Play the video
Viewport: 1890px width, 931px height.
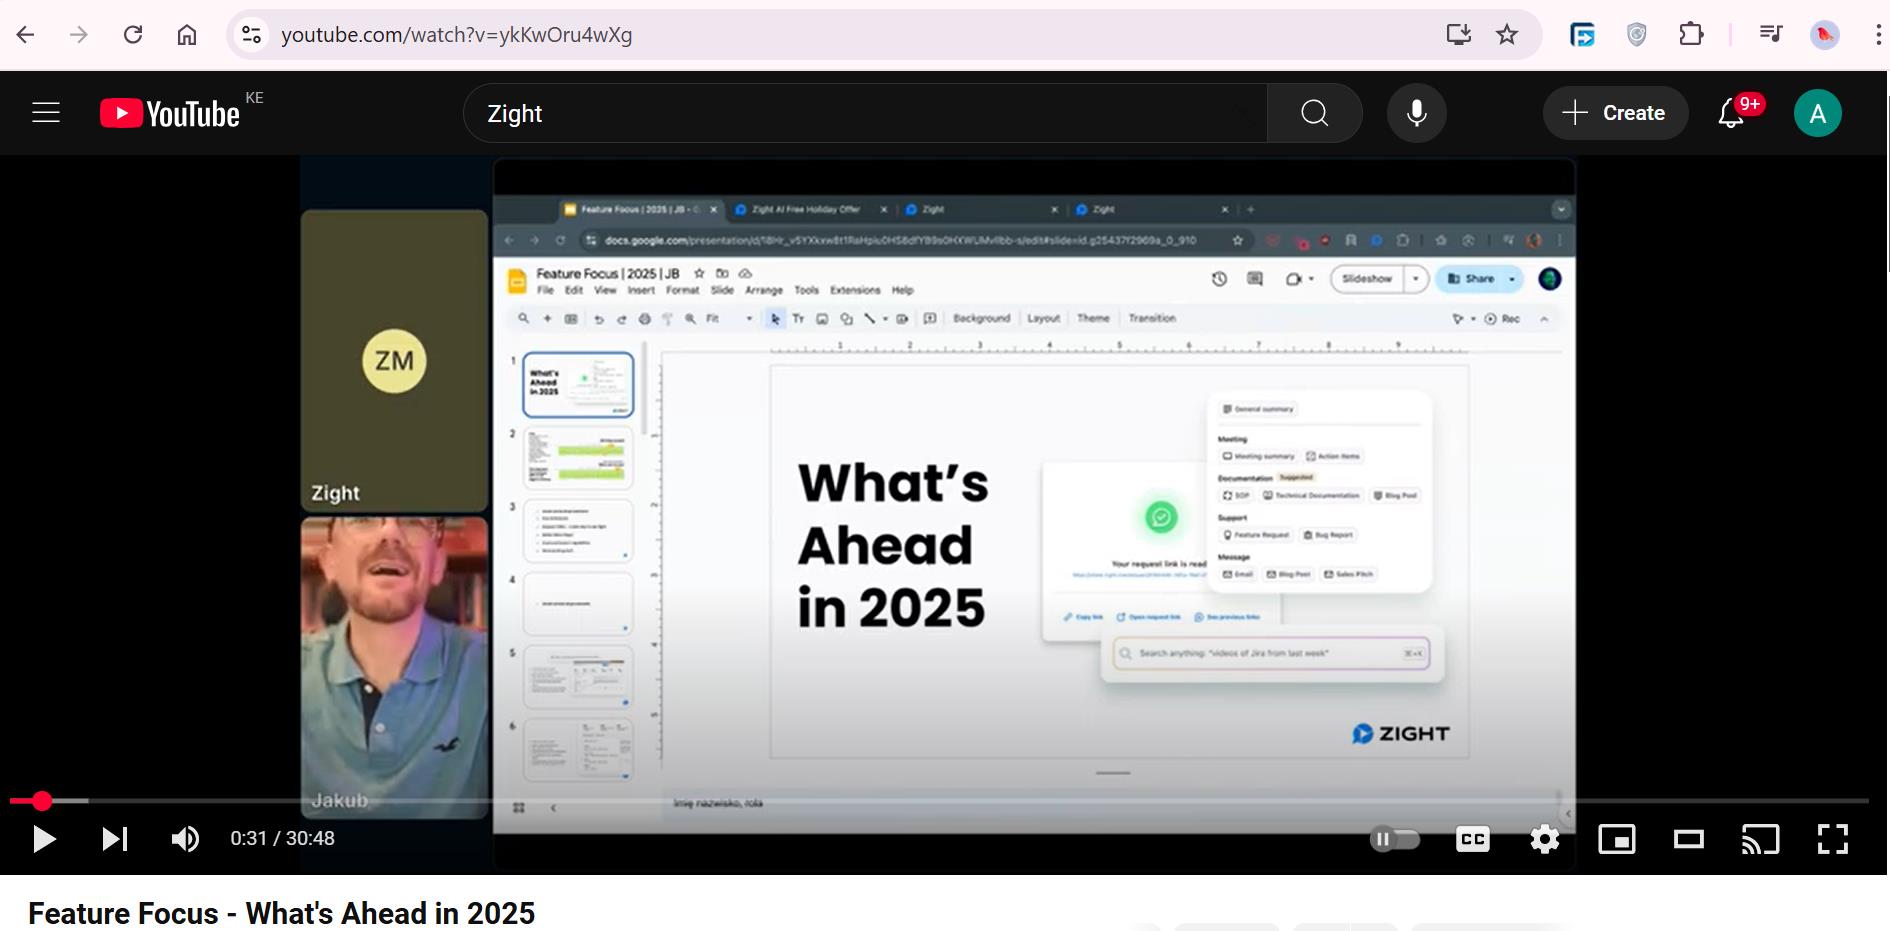[43, 839]
